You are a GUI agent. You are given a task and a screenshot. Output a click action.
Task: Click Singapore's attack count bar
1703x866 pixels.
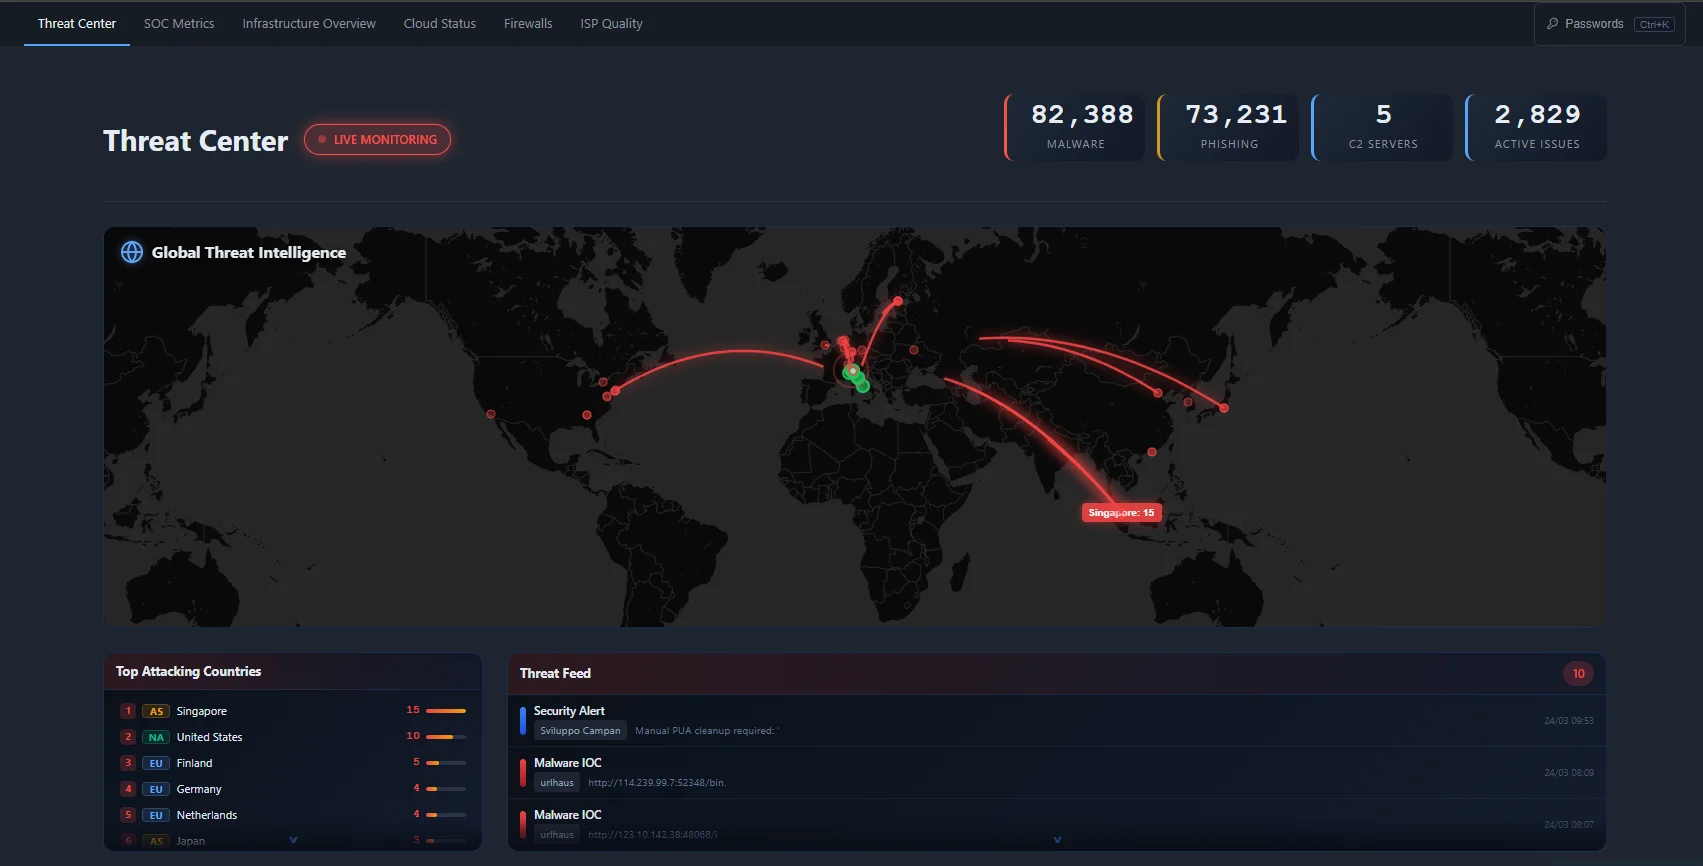coord(446,711)
